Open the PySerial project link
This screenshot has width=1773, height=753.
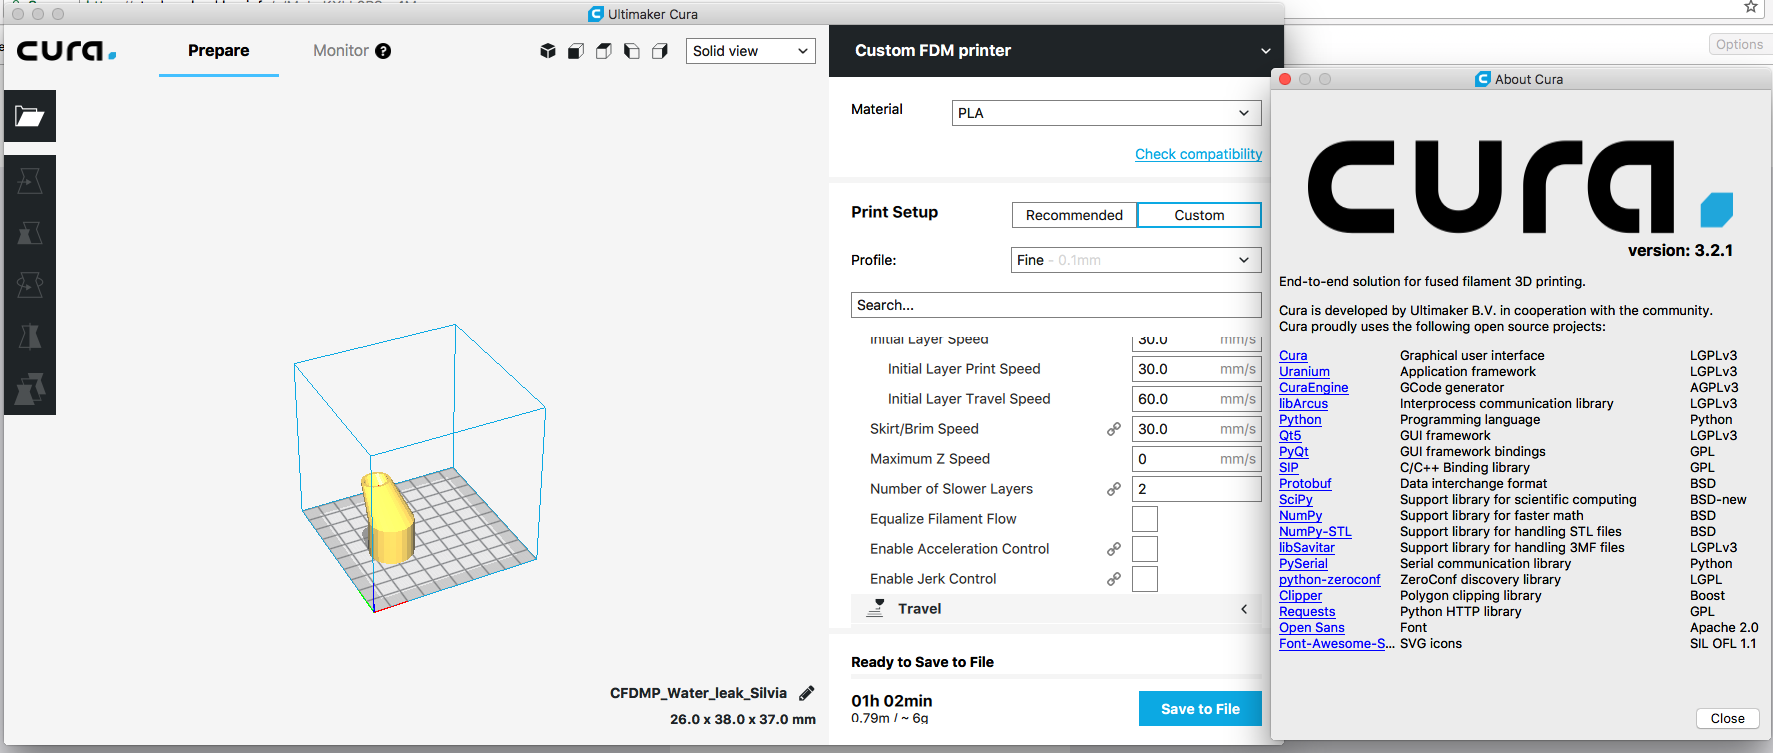(1303, 564)
